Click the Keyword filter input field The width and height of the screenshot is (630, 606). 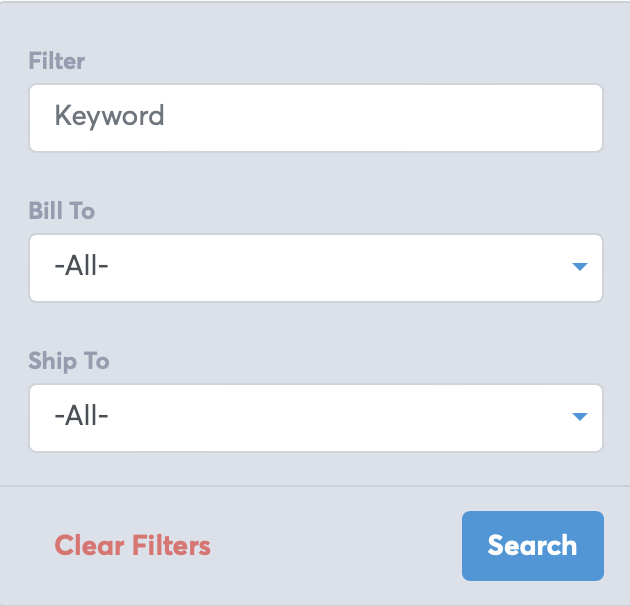[x=316, y=118]
